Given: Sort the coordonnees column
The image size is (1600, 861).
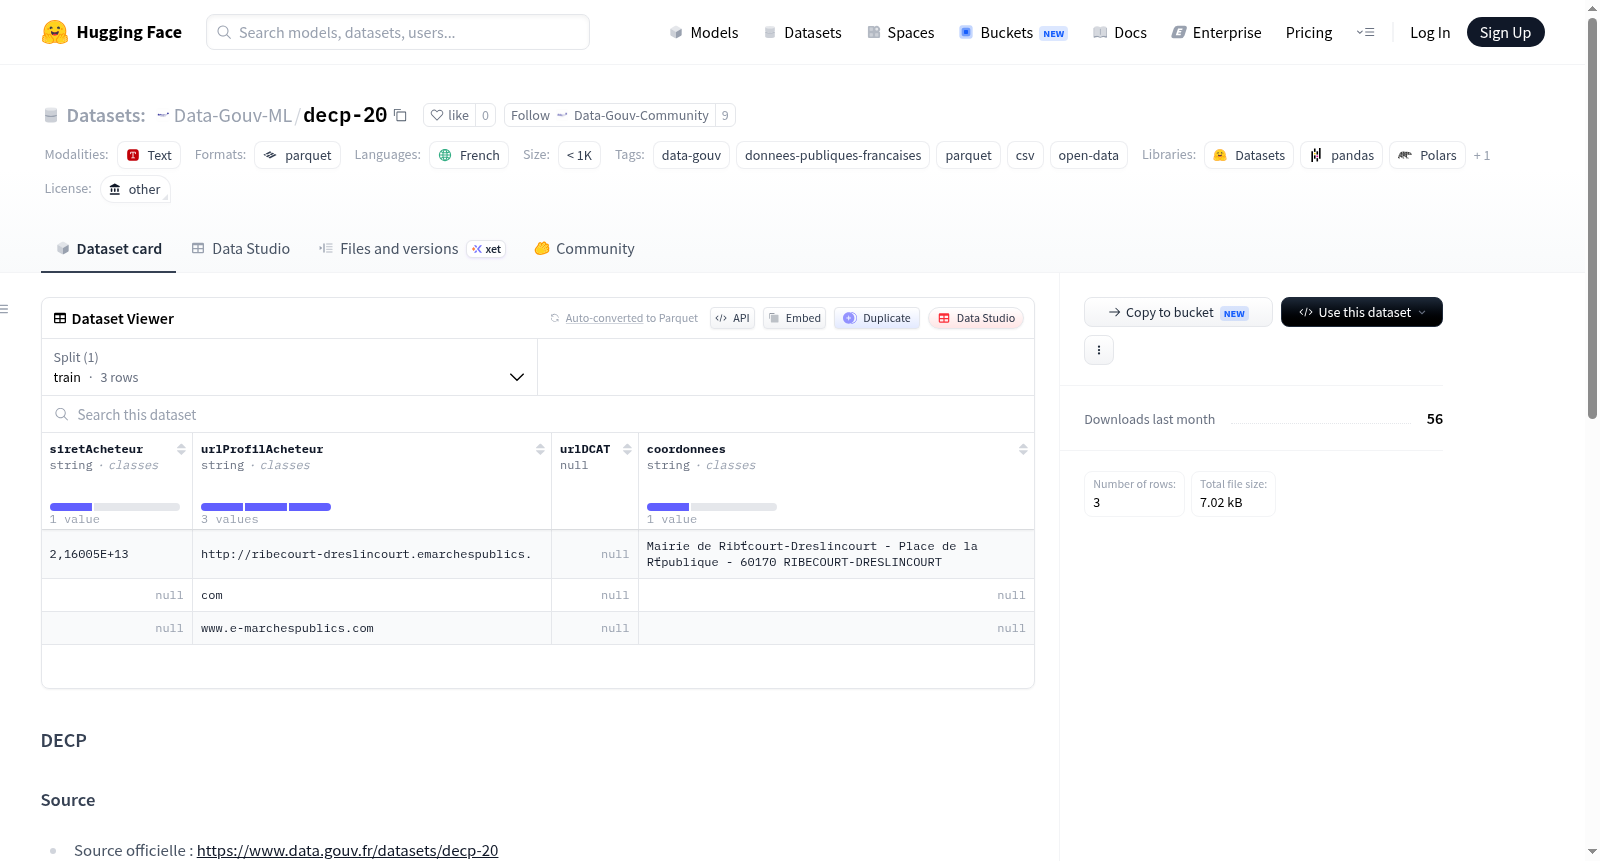Looking at the screenshot, I should (x=1023, y=449).
